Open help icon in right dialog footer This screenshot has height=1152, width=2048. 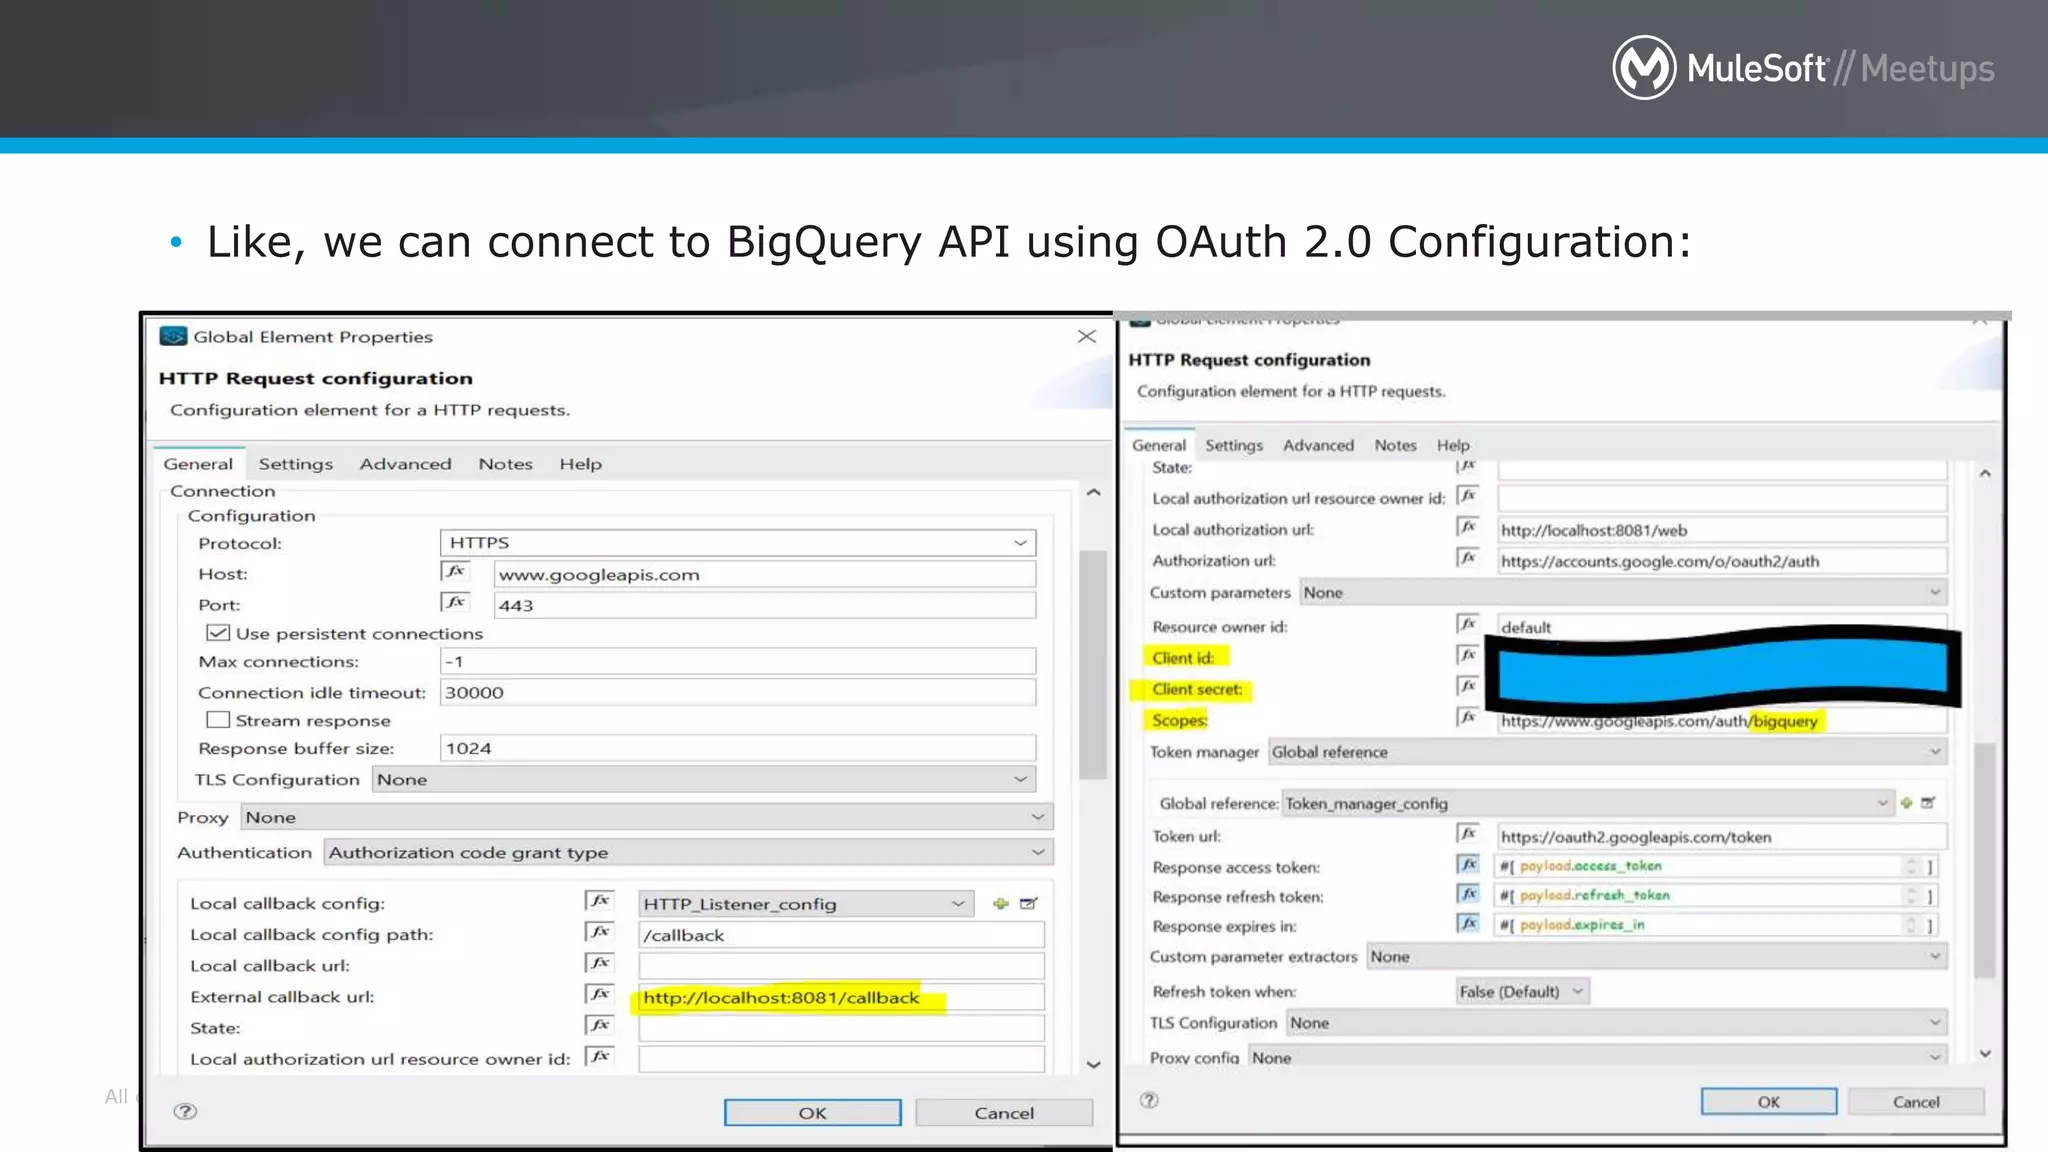(x=1149, y=1100)
